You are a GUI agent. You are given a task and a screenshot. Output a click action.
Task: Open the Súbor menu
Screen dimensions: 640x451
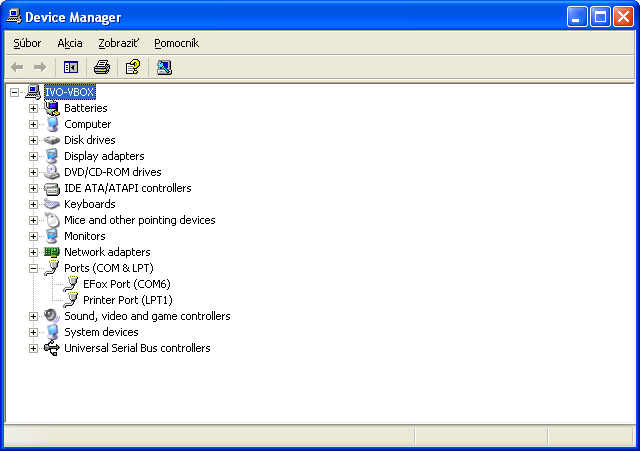click(x=27, y=43)
